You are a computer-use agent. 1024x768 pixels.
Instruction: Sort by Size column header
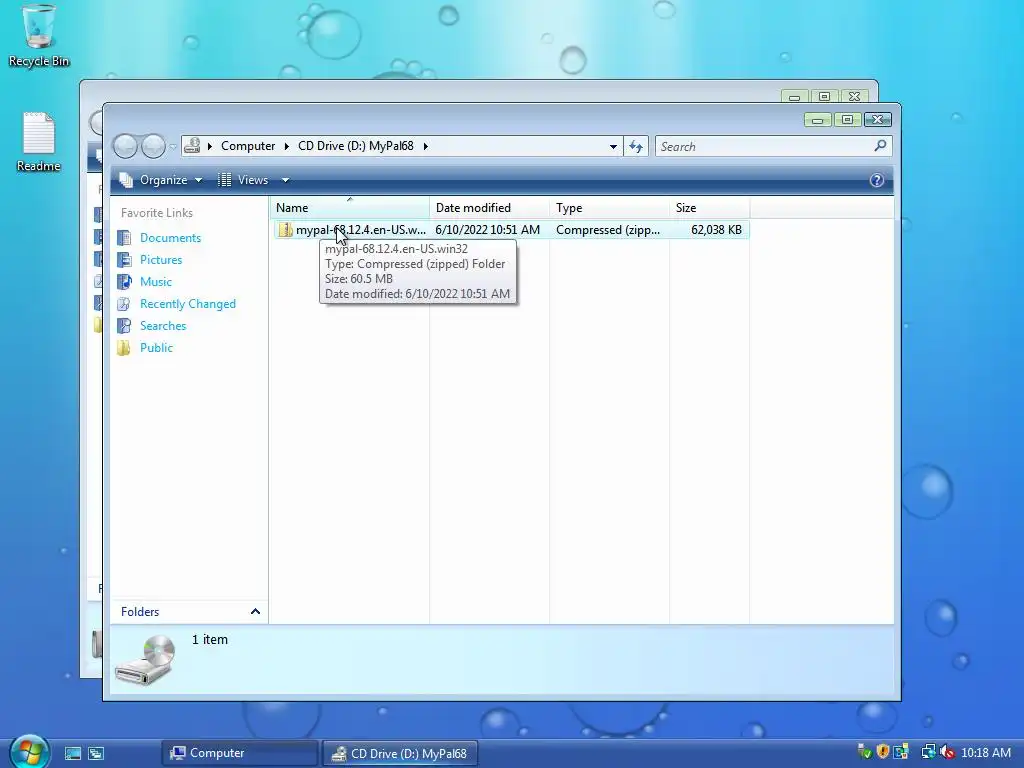[x=709, y=208]
